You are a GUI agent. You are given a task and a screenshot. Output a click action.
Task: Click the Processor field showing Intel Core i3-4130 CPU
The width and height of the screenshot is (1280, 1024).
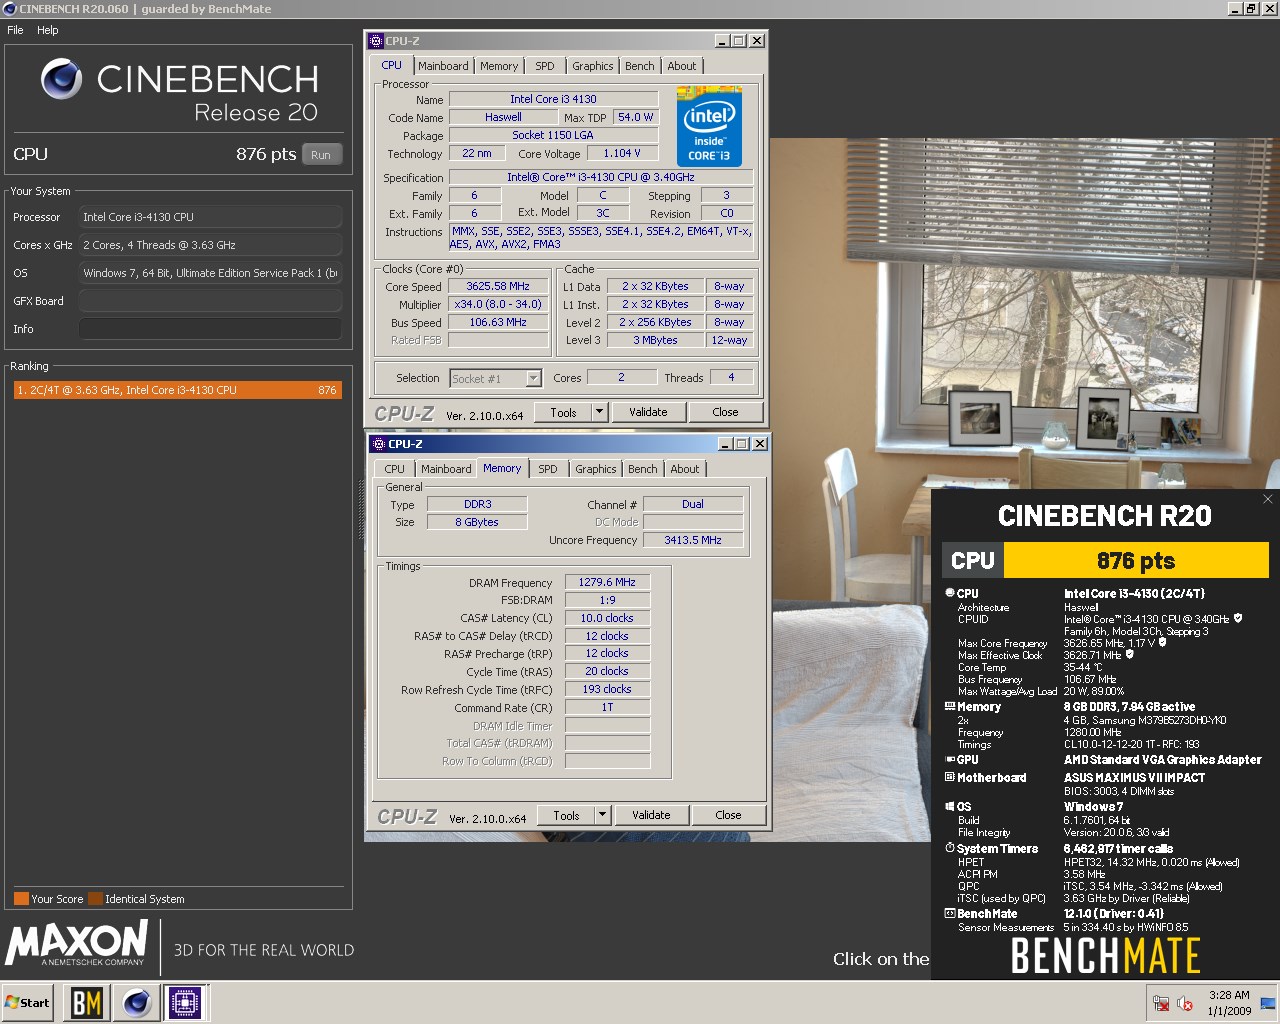210,217
